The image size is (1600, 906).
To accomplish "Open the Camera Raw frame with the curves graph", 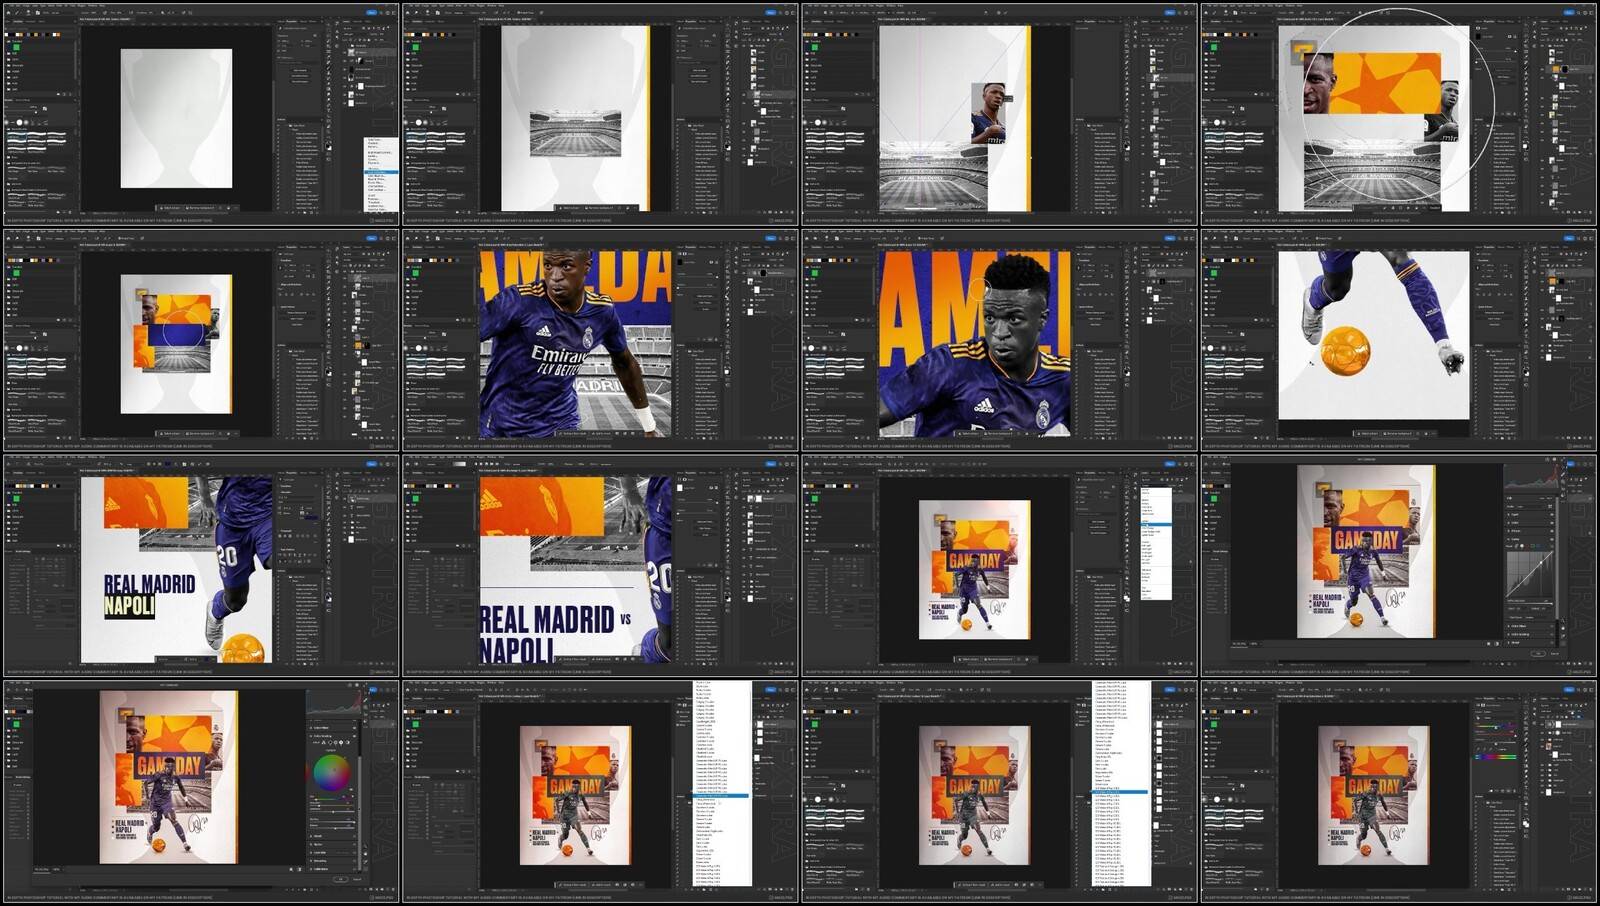I will click(x=1399, y=566).
